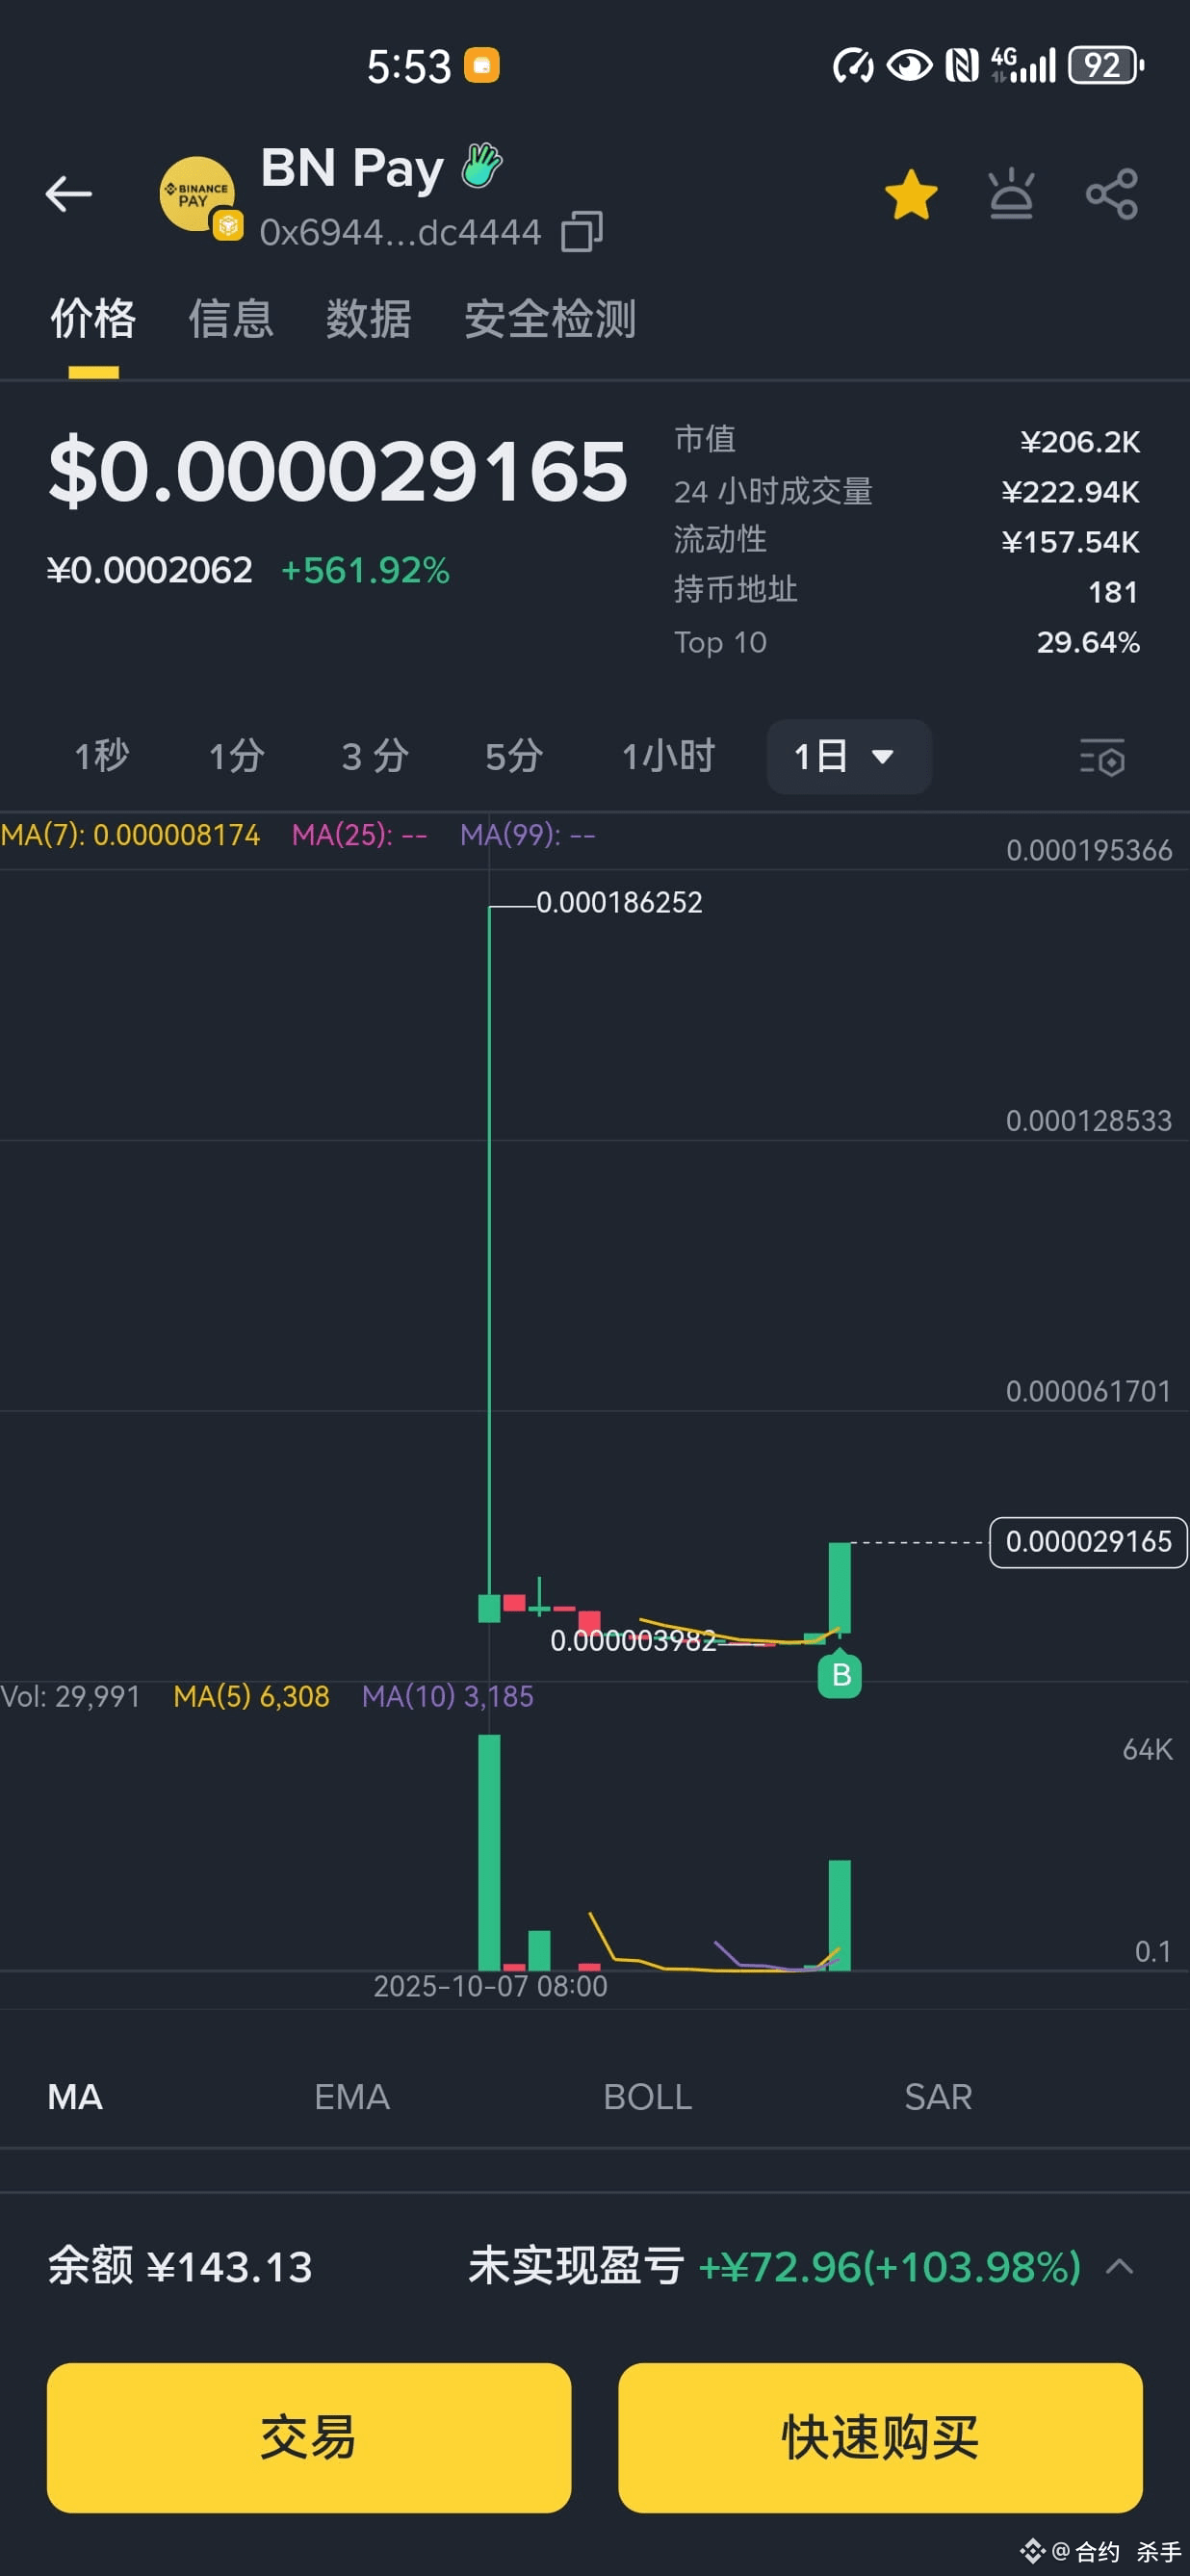Tap the 持币地址 181 value
The width and height of the screenshot is (1190, 2576).
[1113, 592]
